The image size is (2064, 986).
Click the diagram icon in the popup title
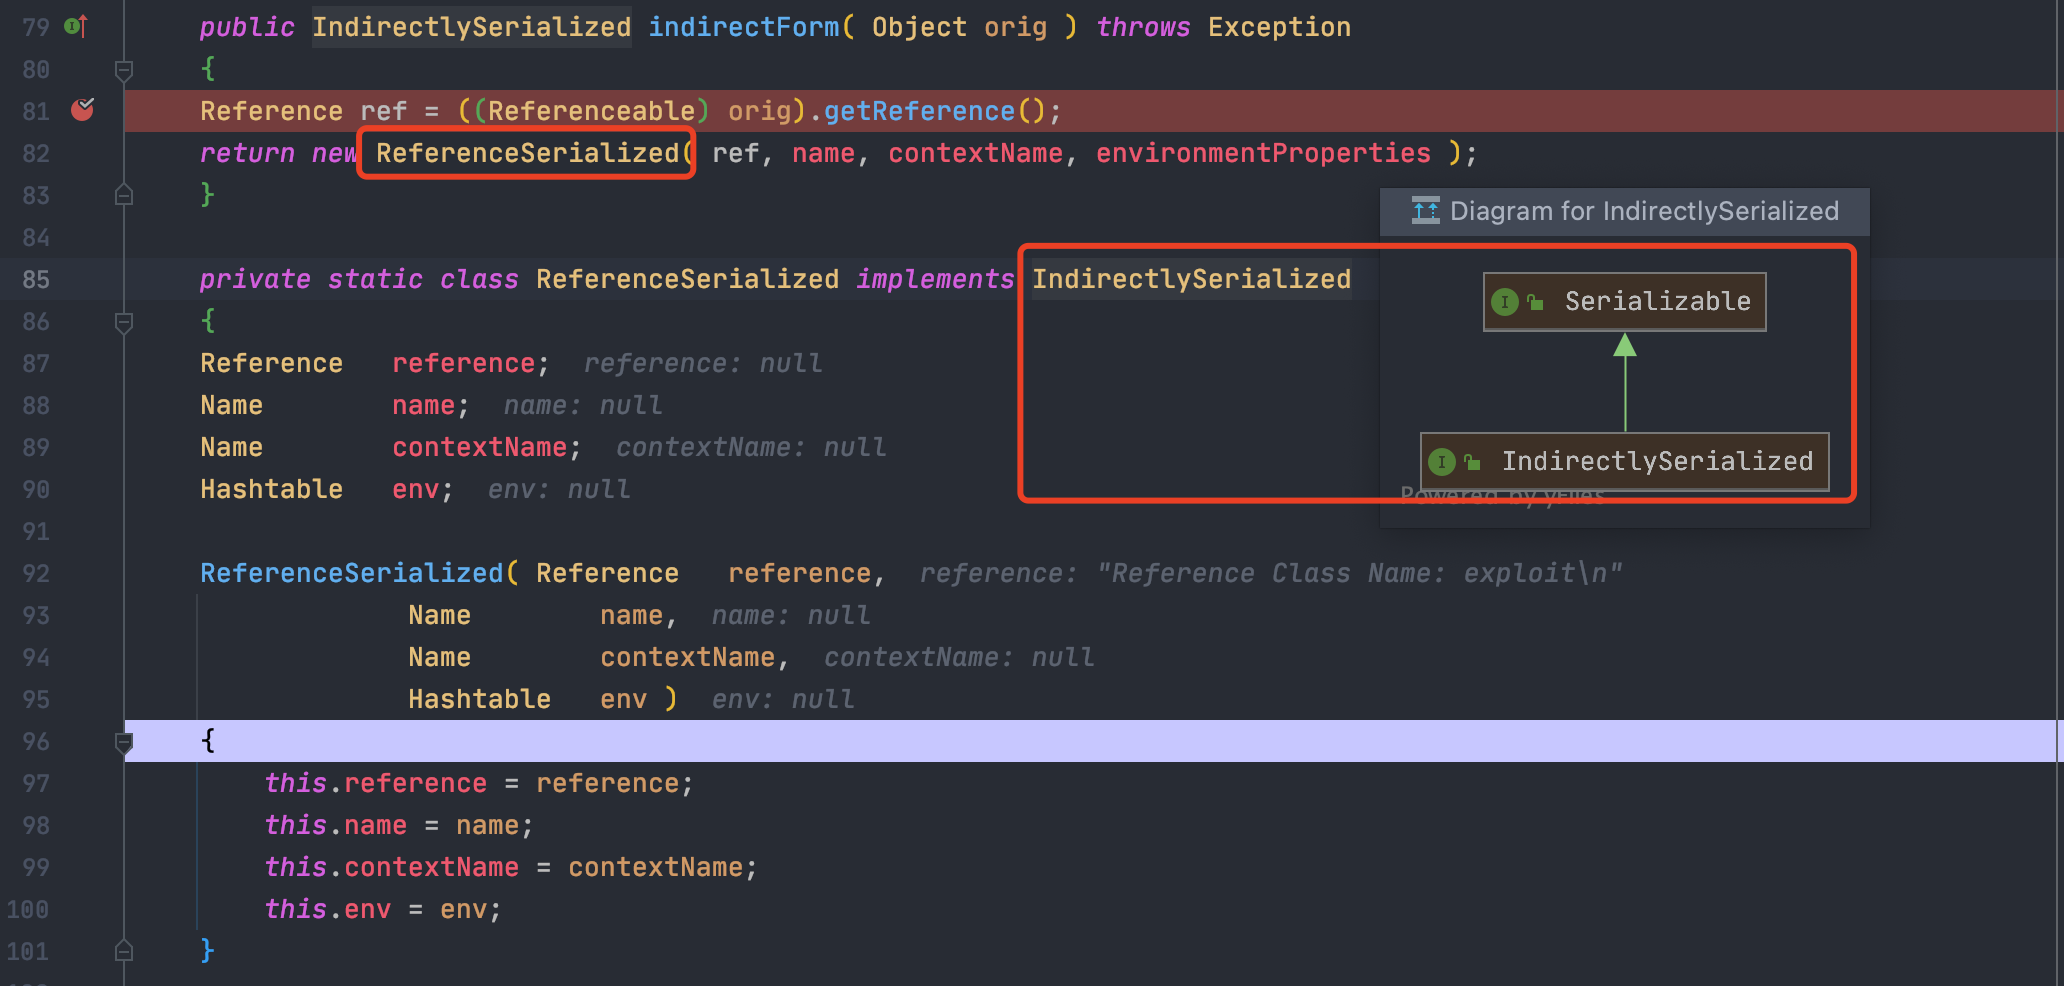tap(1425, 211)
